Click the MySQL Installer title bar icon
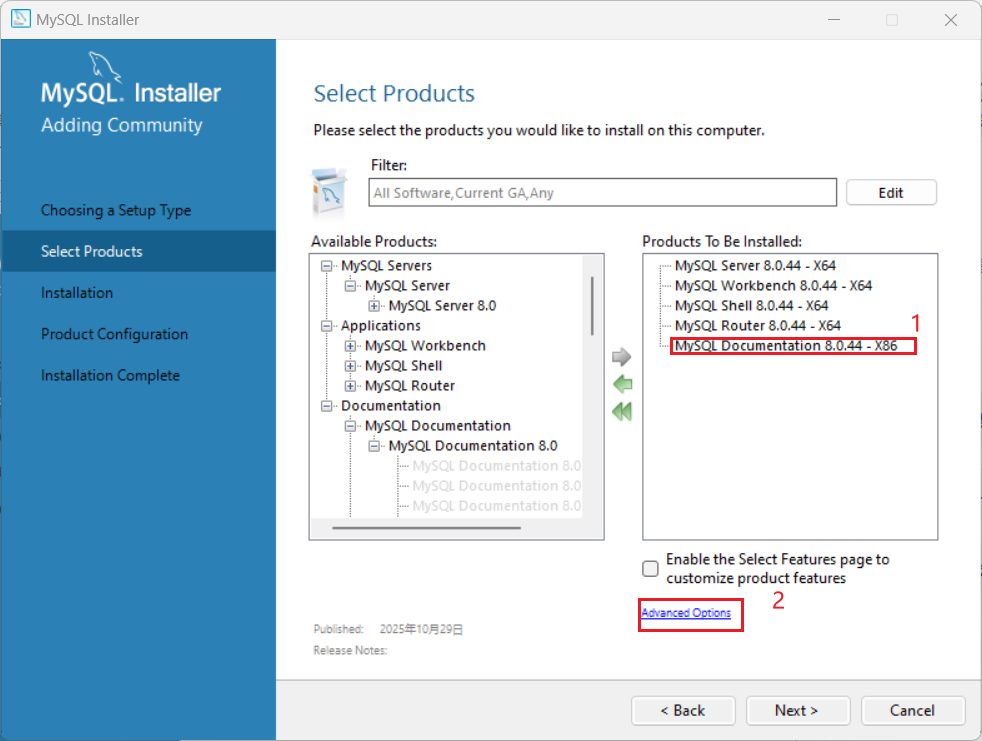This screenshot has width=982, height=741. [x=21, y=19]
